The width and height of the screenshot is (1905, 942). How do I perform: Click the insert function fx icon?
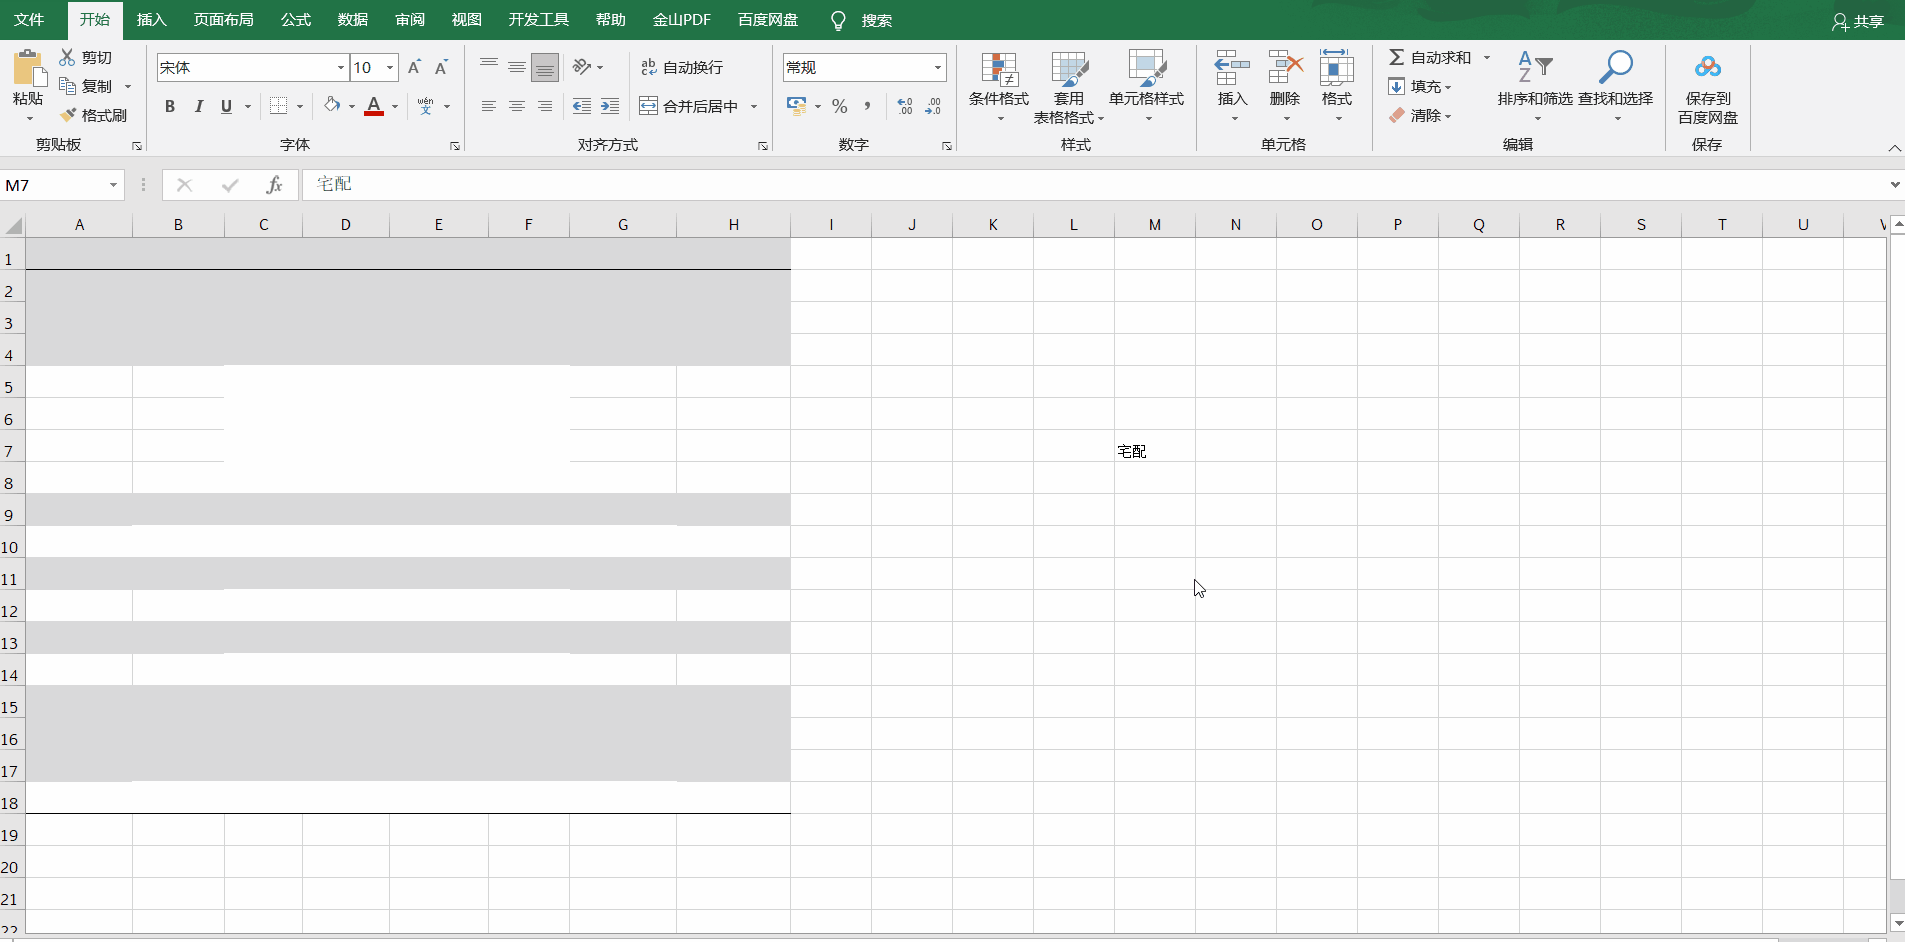point(274,185)
